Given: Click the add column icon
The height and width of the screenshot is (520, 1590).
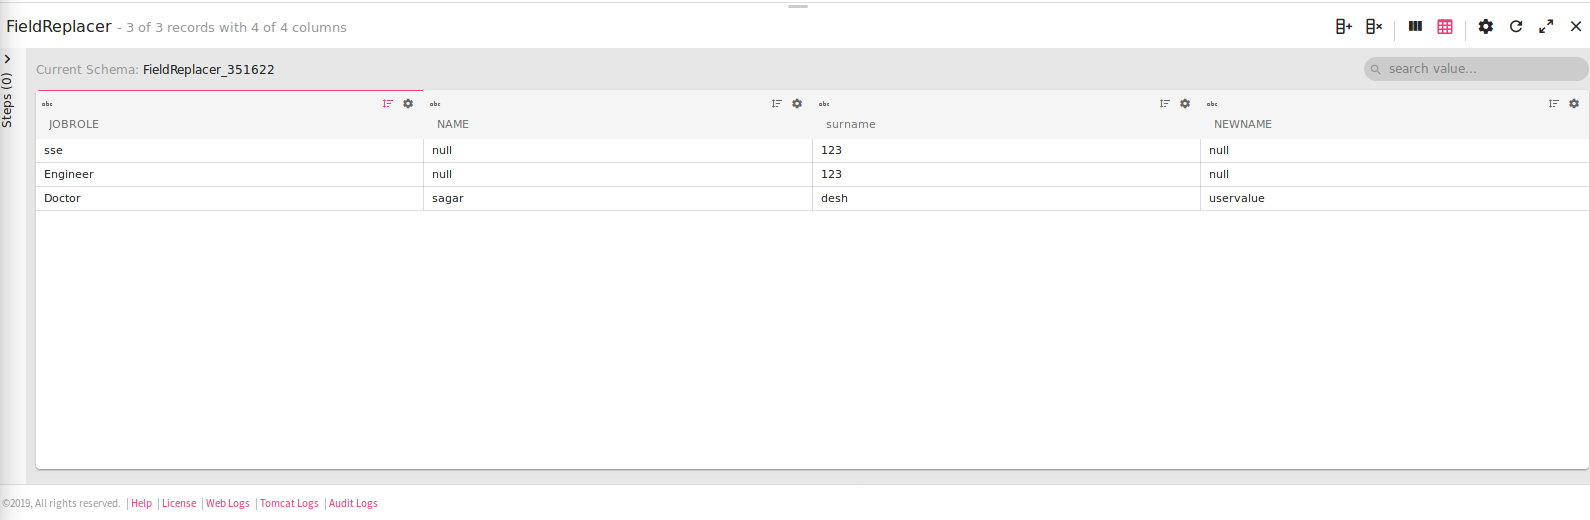Looking at the screenshot, I should [x=1343, y=27].
